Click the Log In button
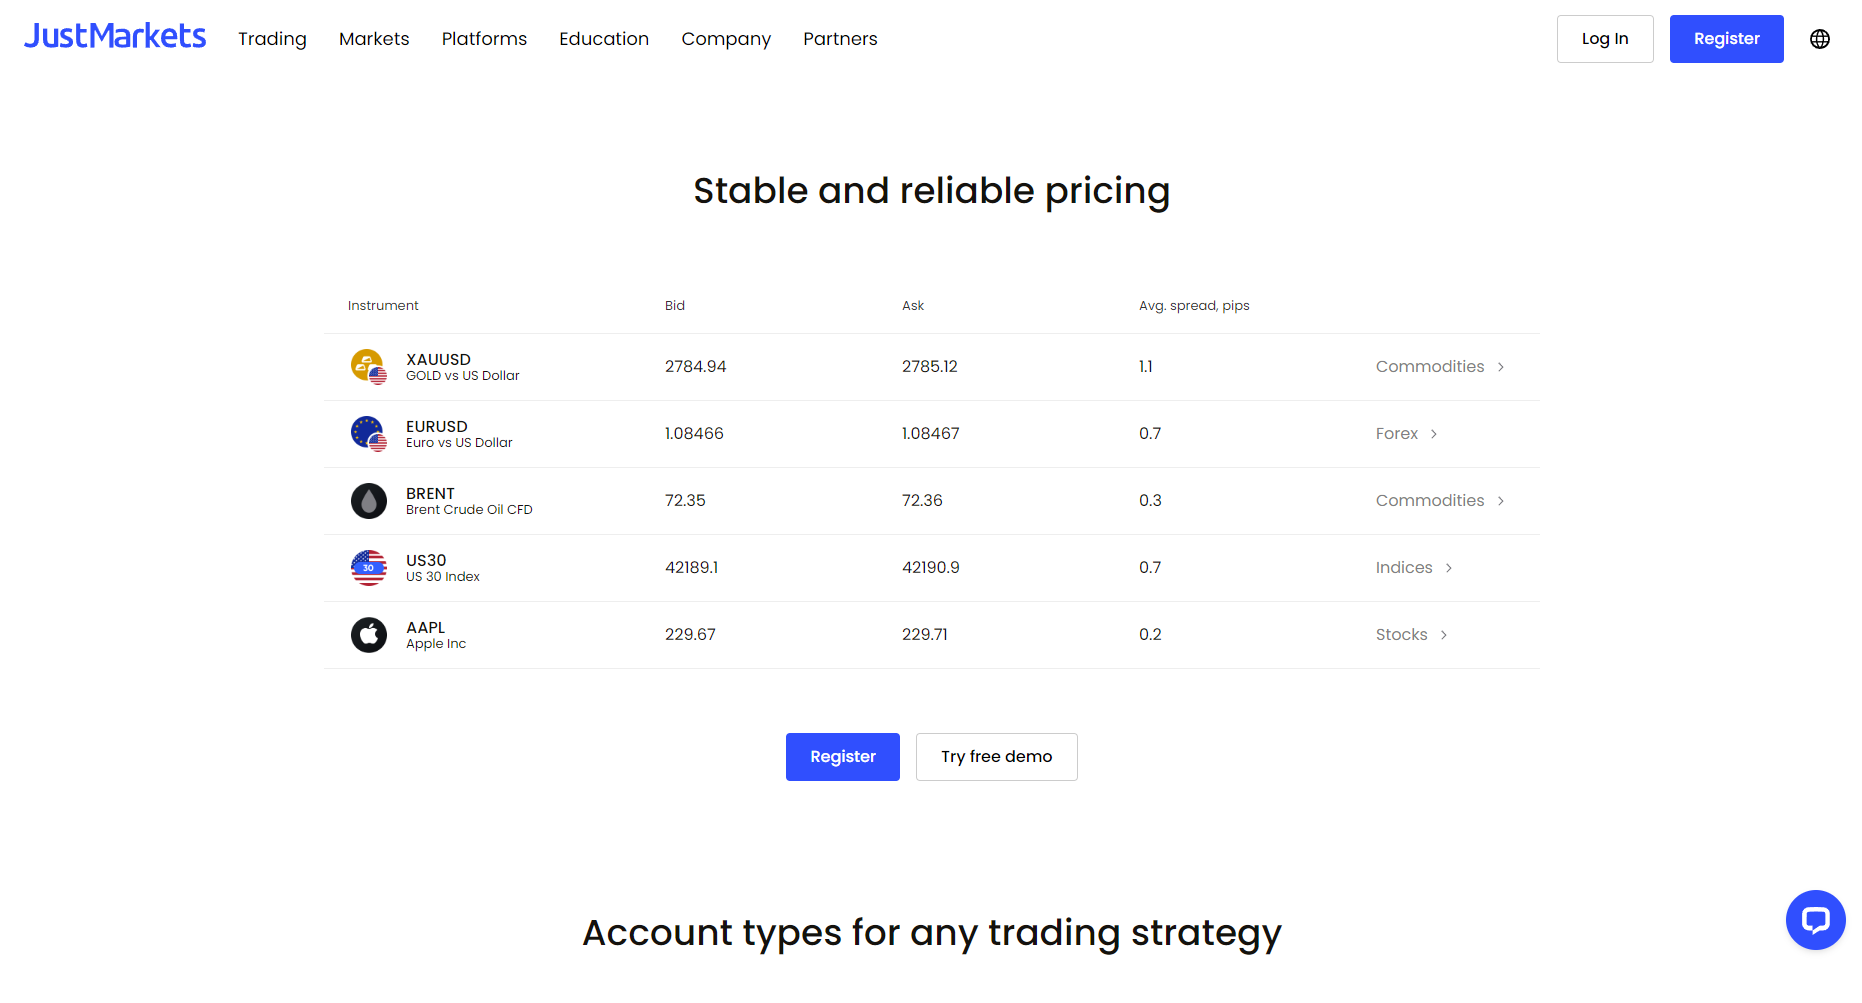 tap(1605, 39)
